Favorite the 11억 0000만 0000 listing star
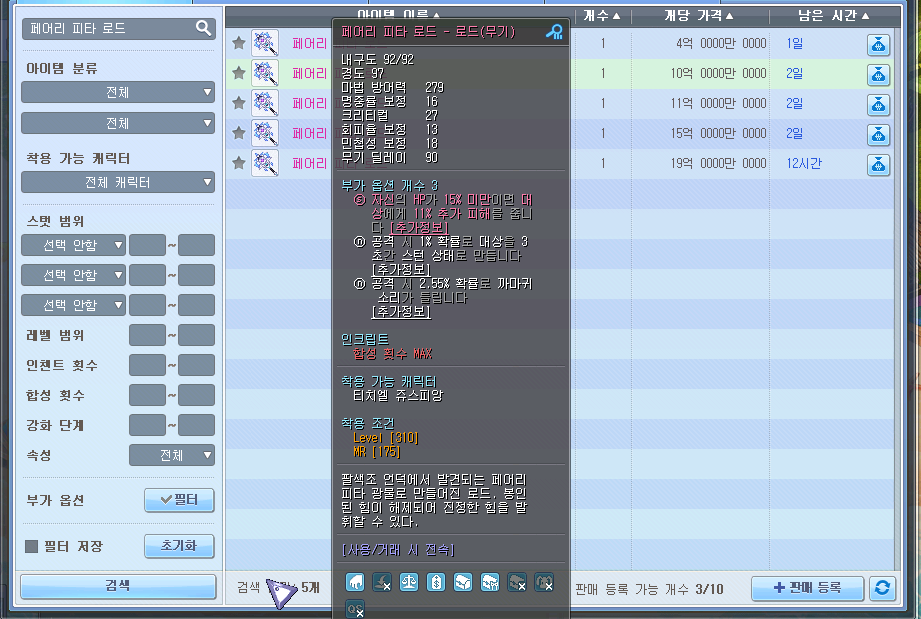The width and height of the screenshot is (921, 619). tap(238, 103)
